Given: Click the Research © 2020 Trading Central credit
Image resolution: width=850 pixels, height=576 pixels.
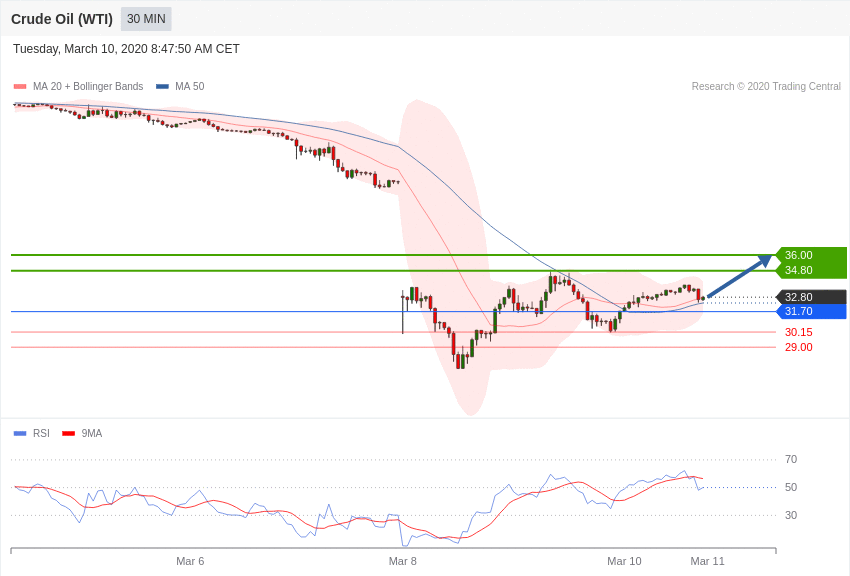Looking at the screenshot, I should pos(766,86).
